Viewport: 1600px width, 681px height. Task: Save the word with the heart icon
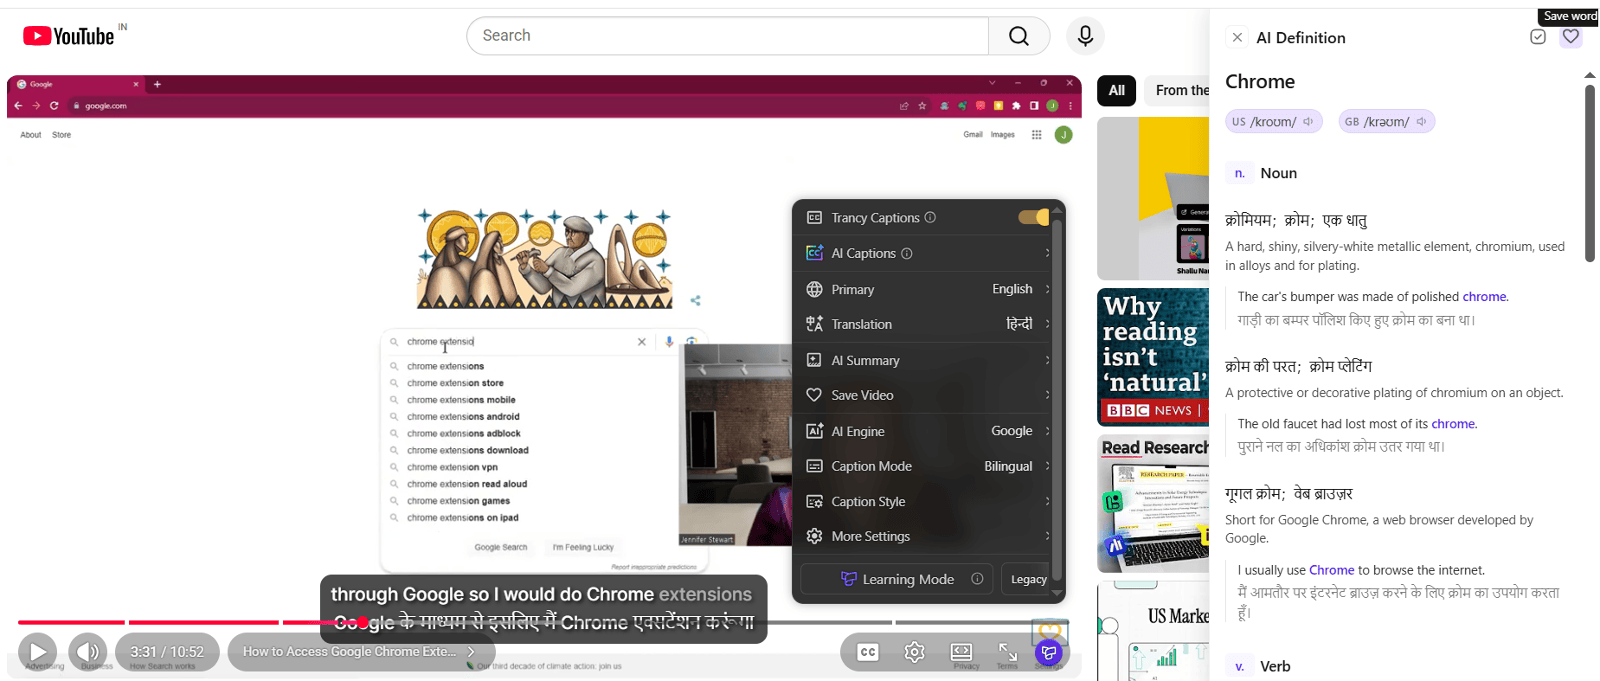pos(1571,37)
